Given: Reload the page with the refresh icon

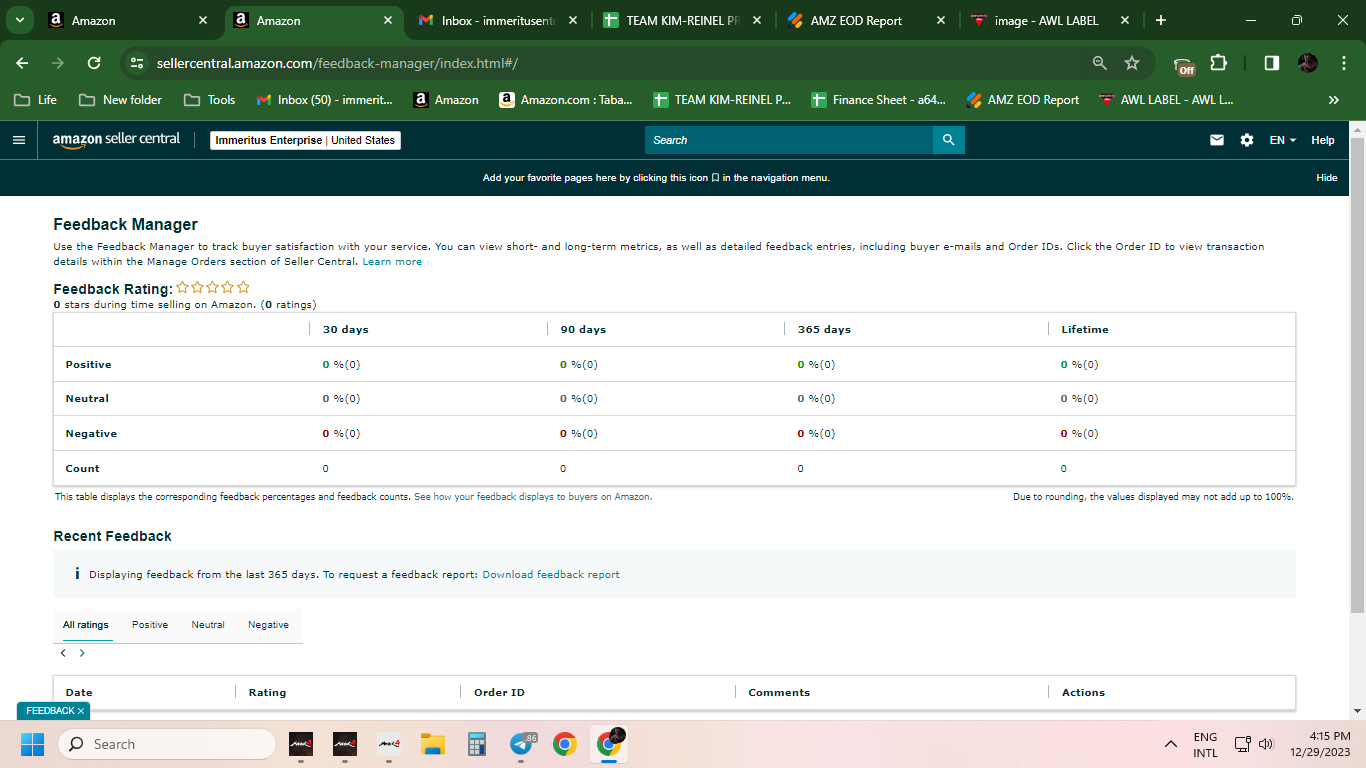Looking at the screenshot, I should tap(94, 63).
